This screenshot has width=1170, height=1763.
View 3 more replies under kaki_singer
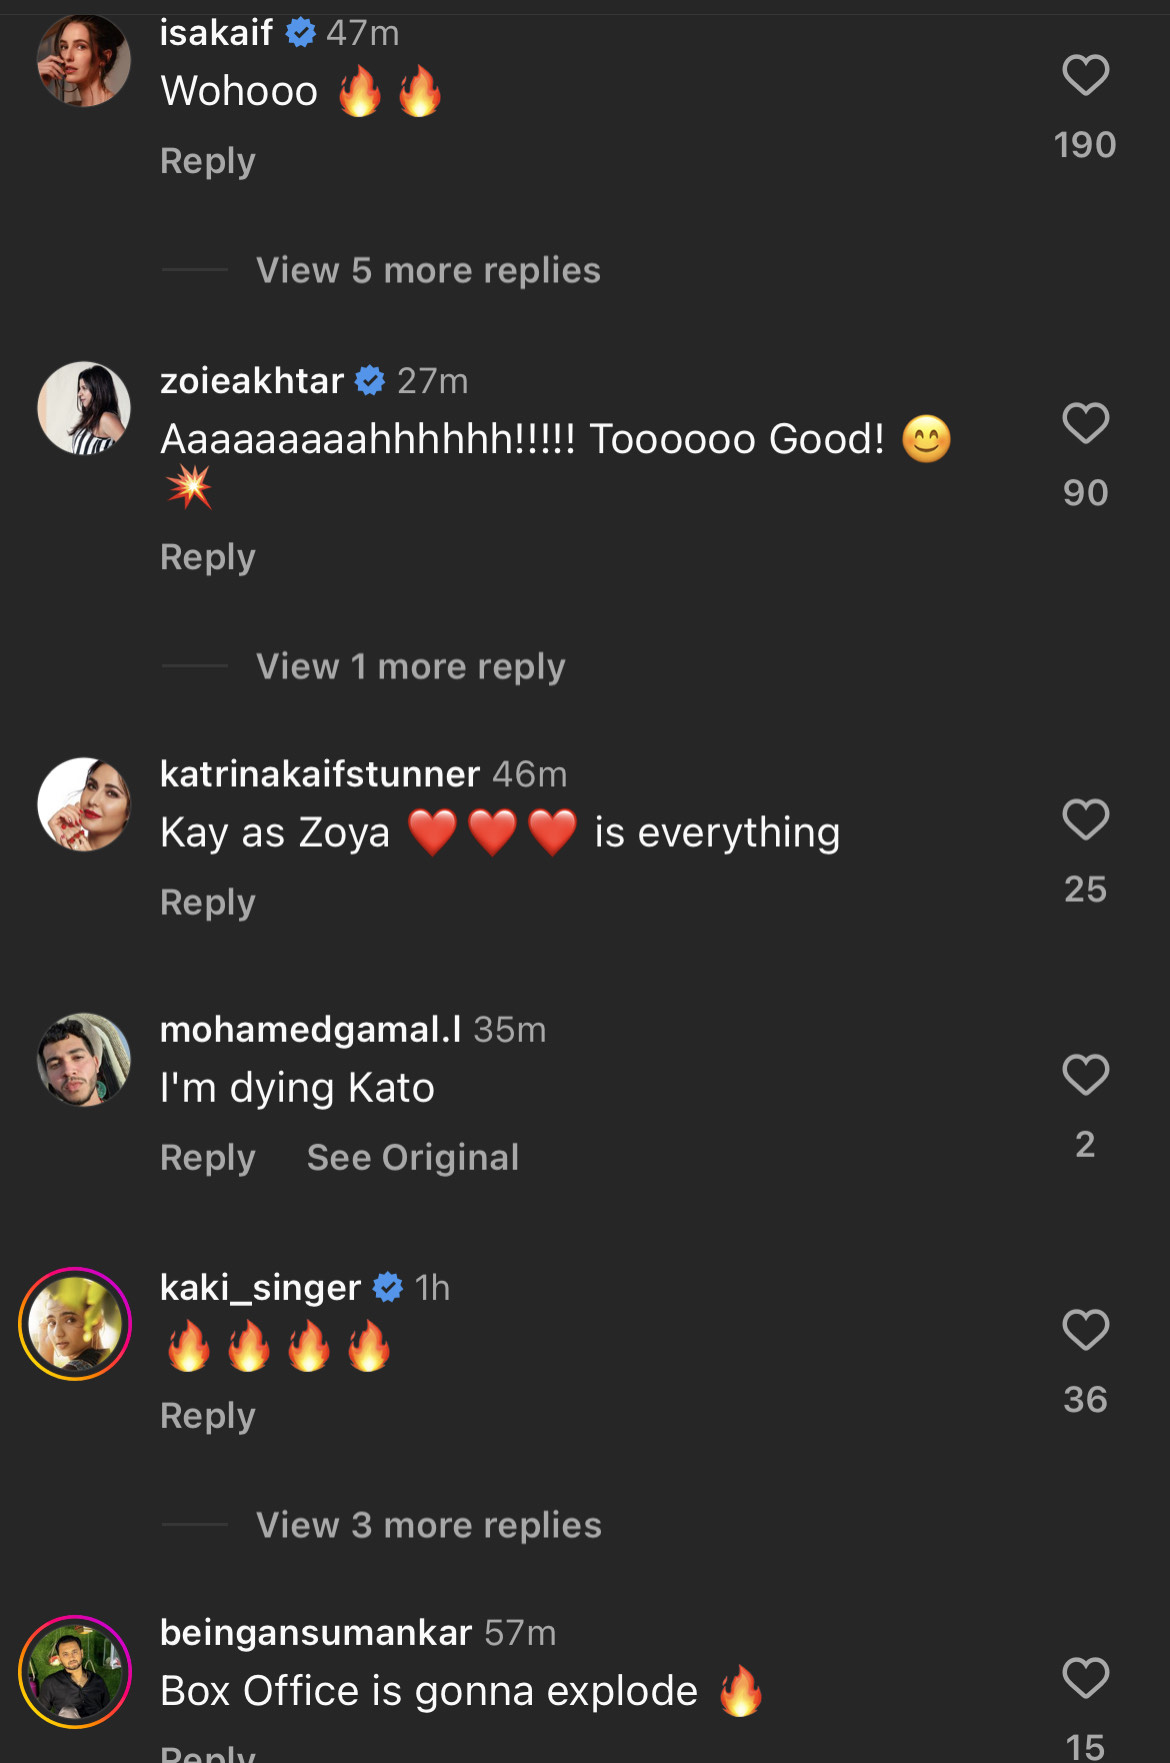tap(428, 1526)
